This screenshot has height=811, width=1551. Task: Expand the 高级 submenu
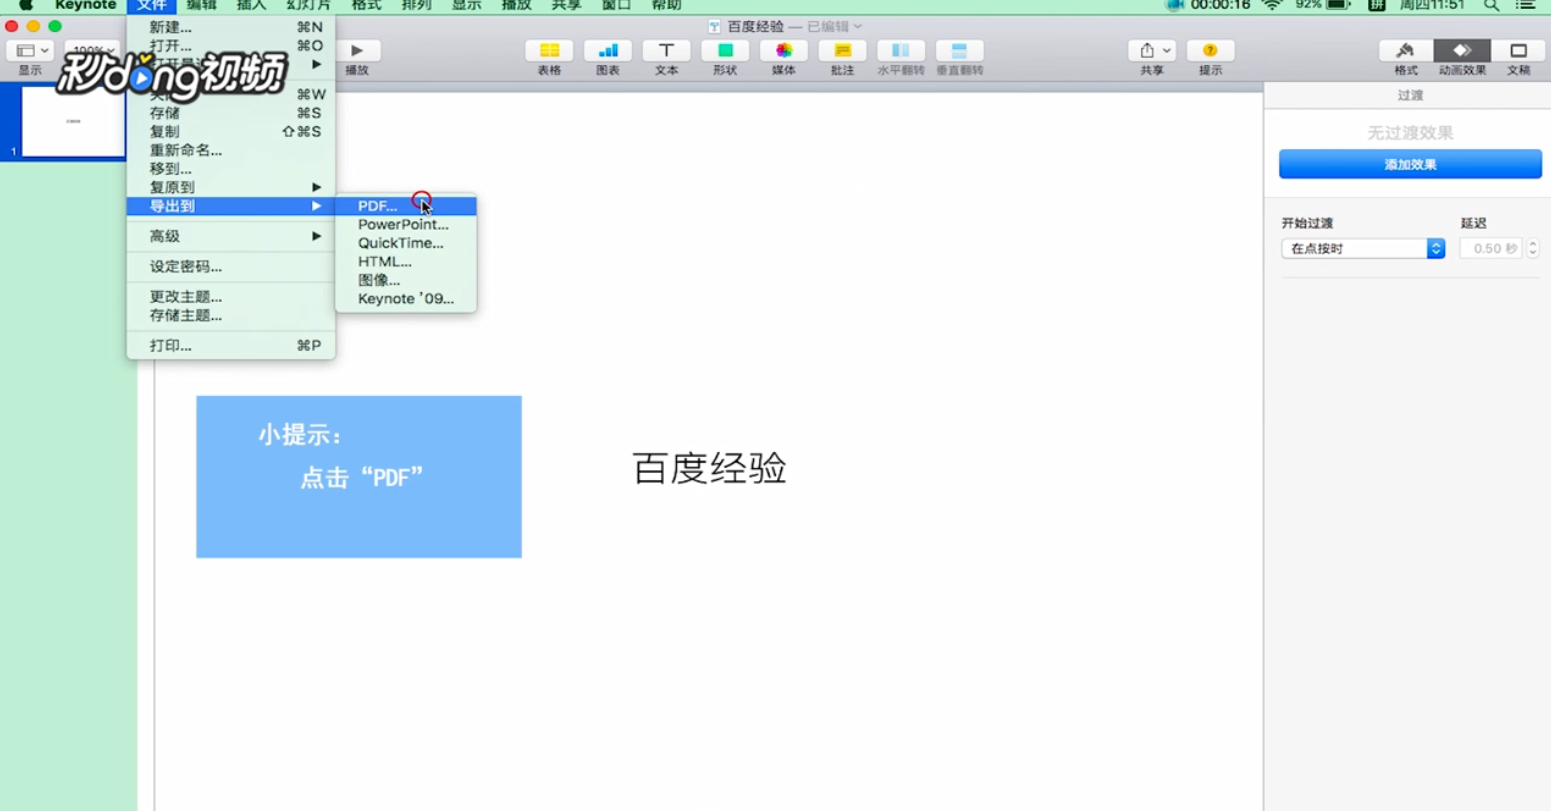231,236
